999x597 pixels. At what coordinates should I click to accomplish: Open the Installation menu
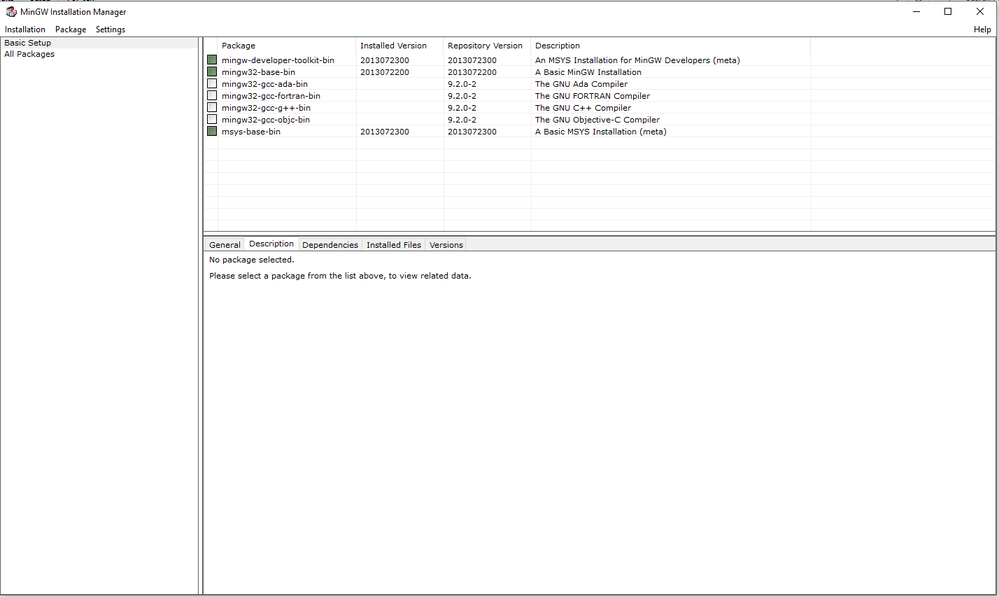(25, 29)
